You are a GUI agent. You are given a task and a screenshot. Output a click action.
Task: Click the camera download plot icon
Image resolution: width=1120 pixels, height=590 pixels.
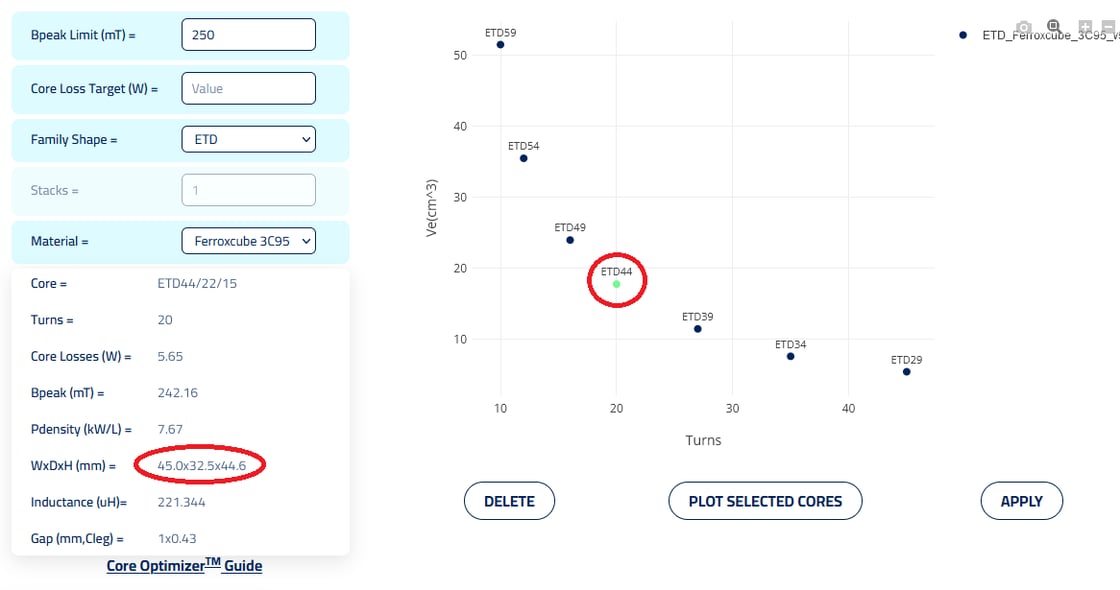coord(1024,28)
